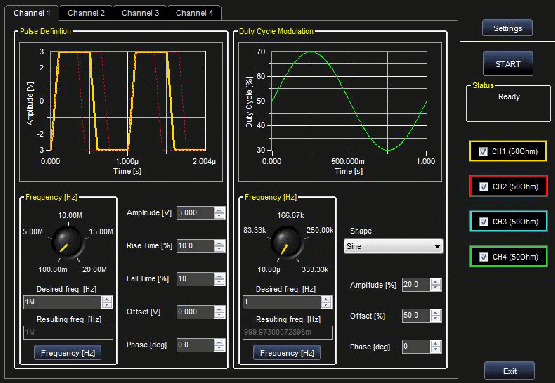Screen dimensions: 555x383
Task: Click the Pulse Desired freq spinner arrows
Action: pyautogui.click(x=107, y=302)
